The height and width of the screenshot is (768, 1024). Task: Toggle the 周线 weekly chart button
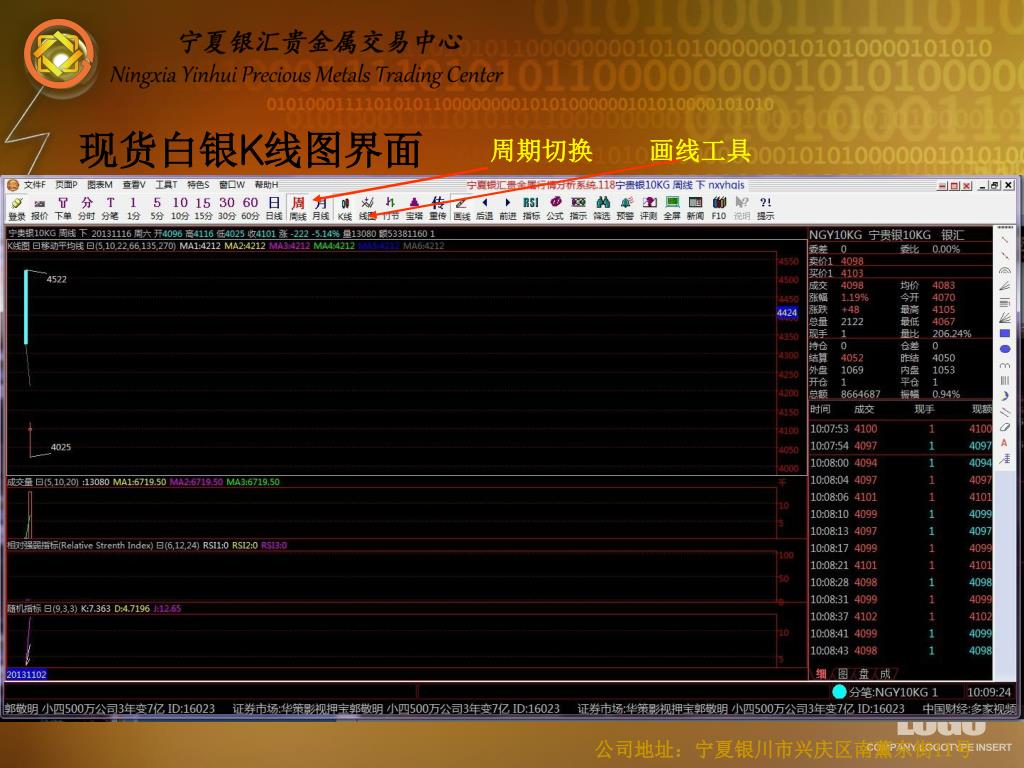coord(298,208)
